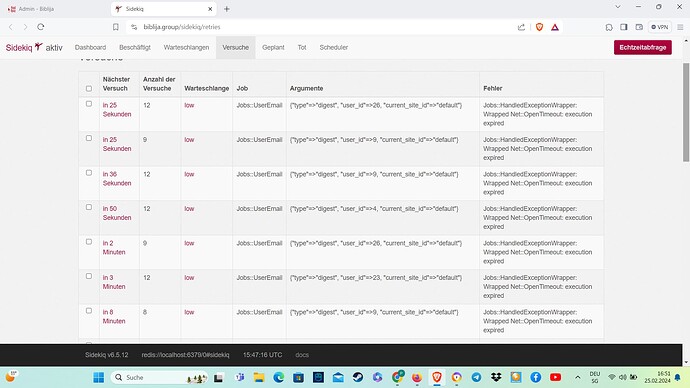Open the Windows Start menu
This screenshot has width=690, height=388.
click(99, 377)
